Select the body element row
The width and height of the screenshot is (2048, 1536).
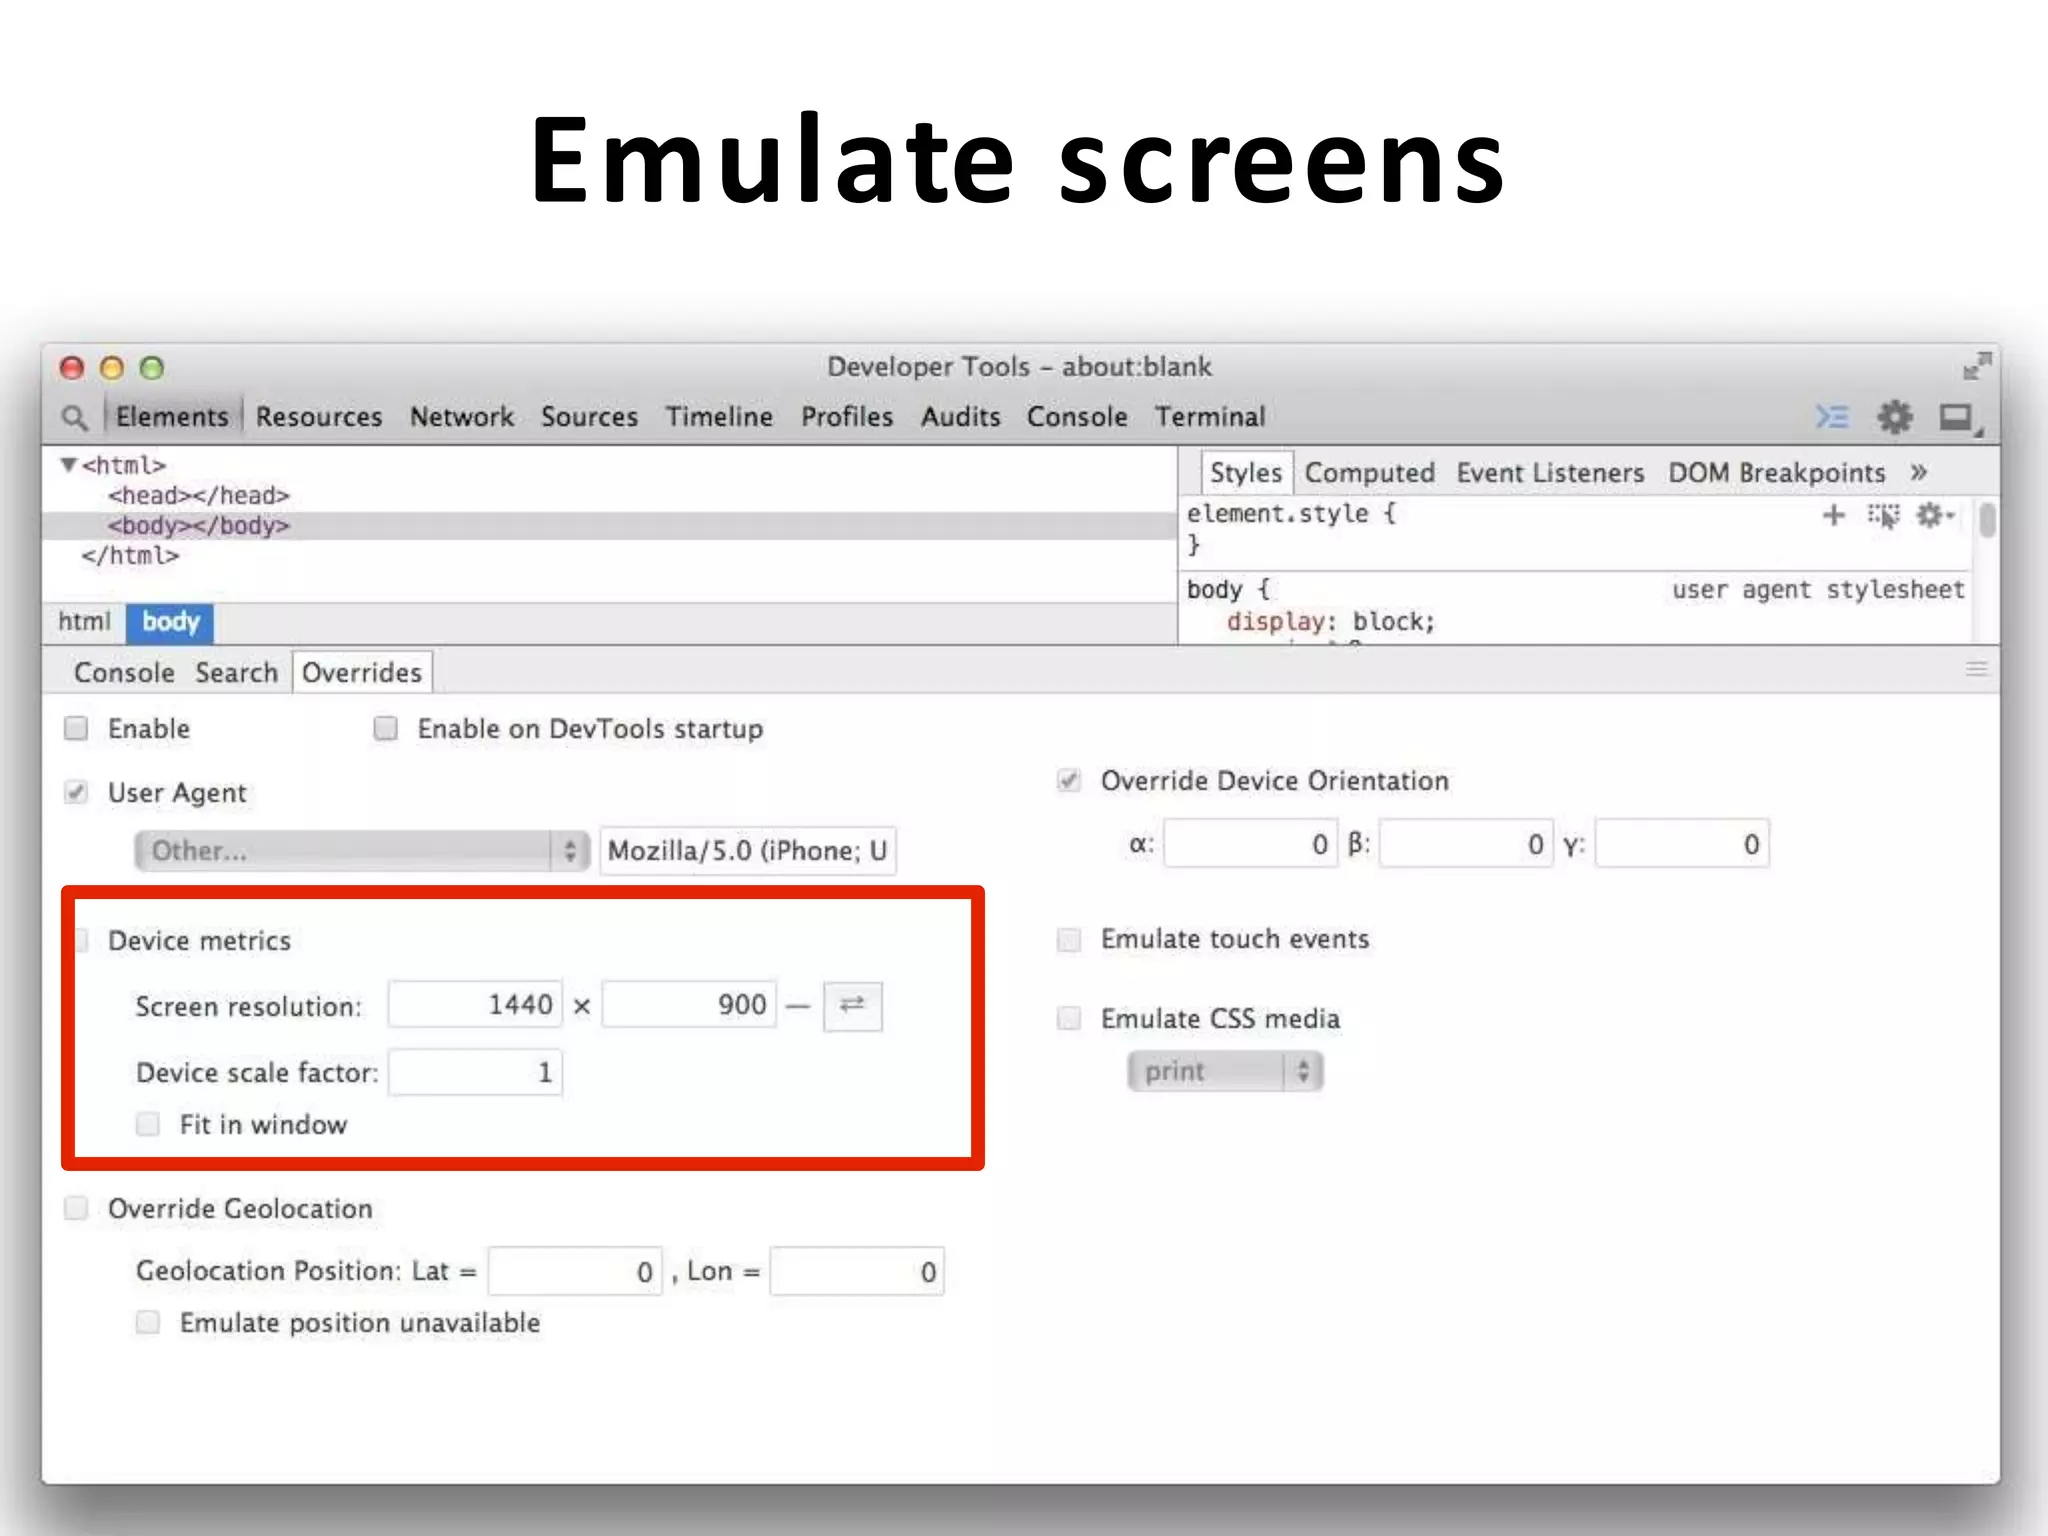click(x=609, y=525)
